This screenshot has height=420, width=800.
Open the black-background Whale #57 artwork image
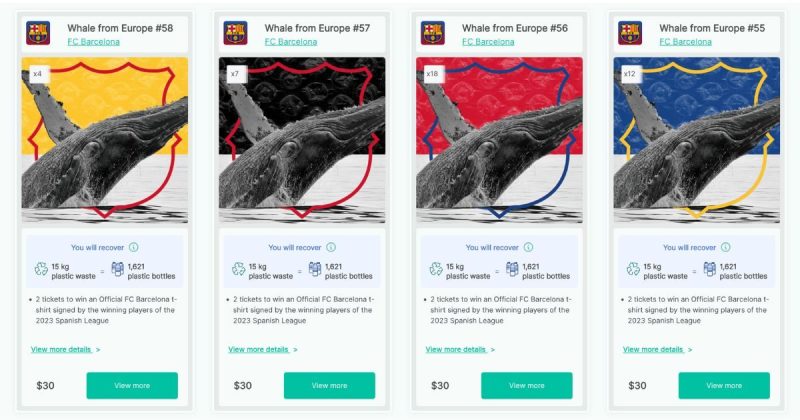point(302,140)
